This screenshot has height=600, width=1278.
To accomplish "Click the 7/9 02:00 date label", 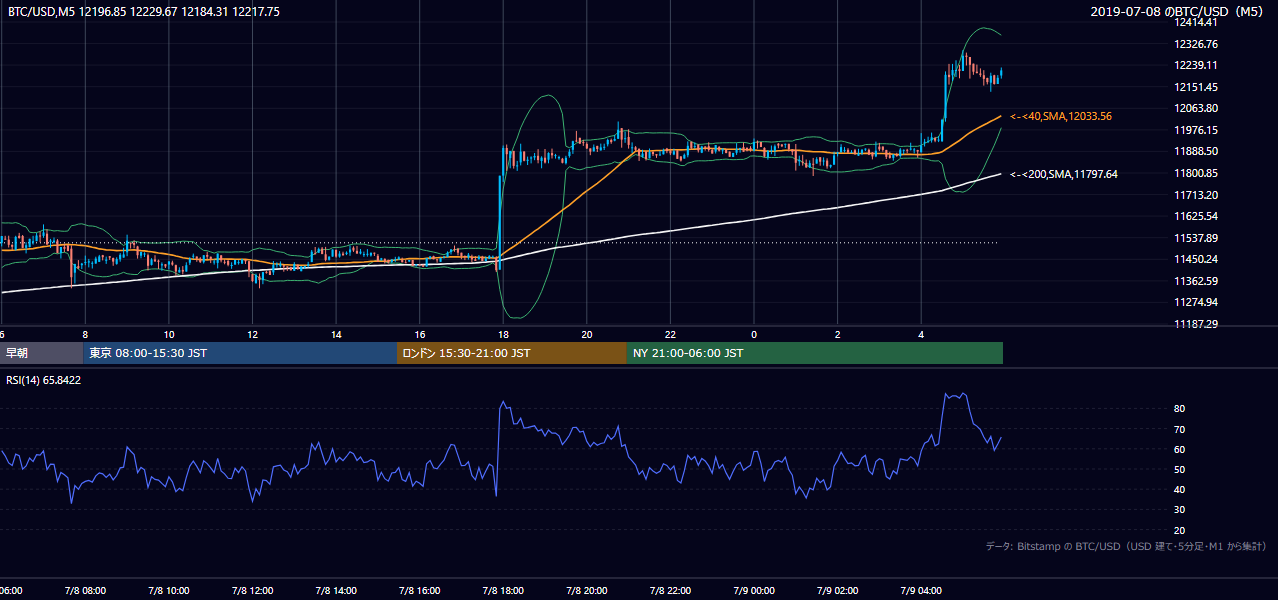I will click(837, 591).
